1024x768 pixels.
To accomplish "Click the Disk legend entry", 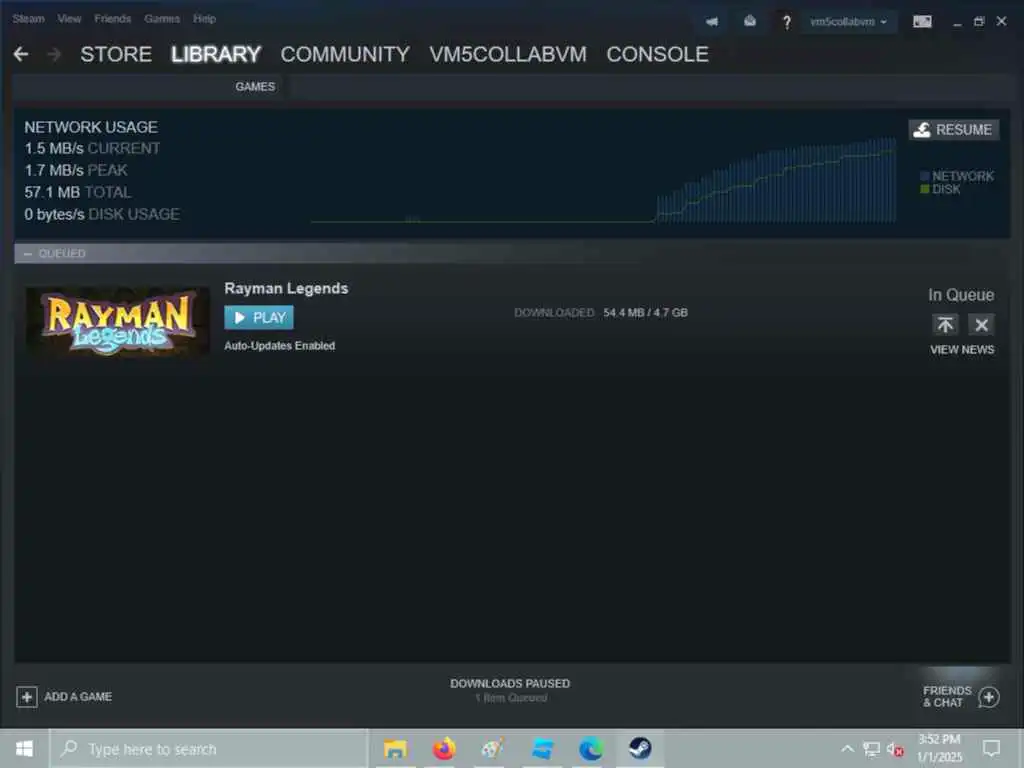I will (940, 189).
